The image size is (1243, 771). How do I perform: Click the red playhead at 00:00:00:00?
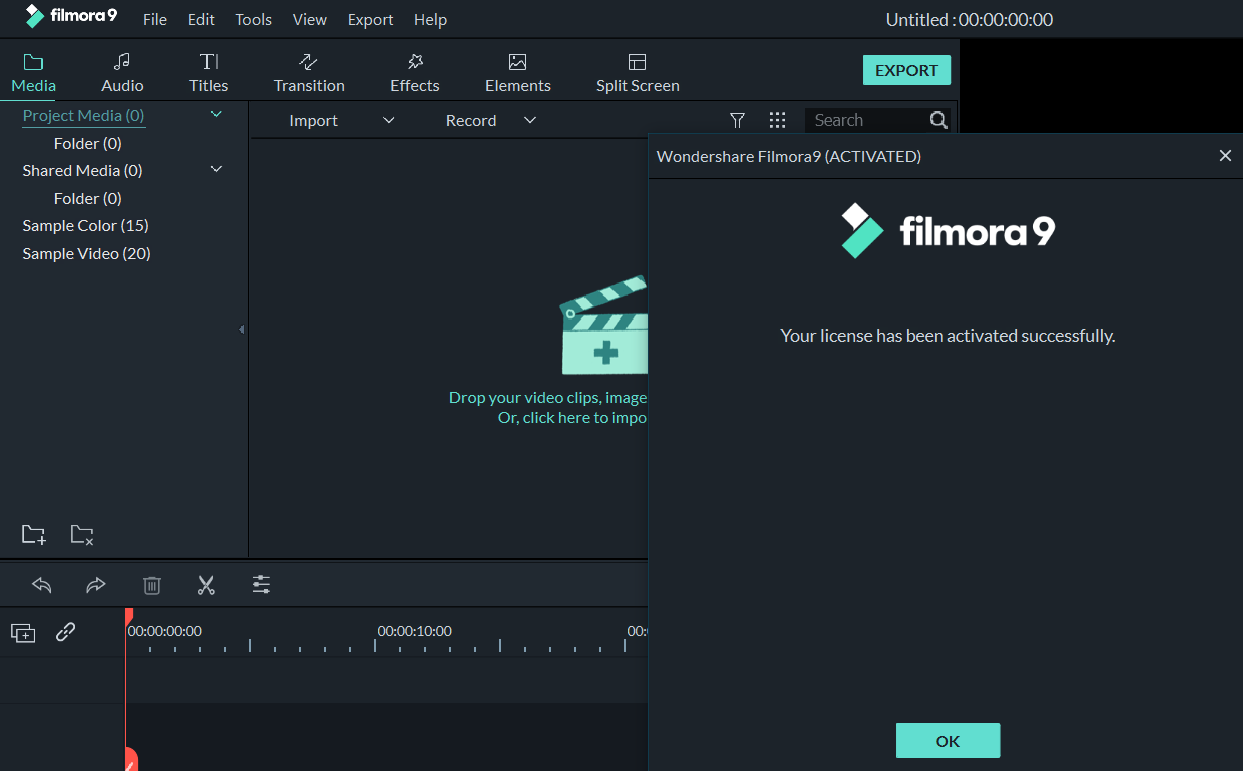coord(129,618)
